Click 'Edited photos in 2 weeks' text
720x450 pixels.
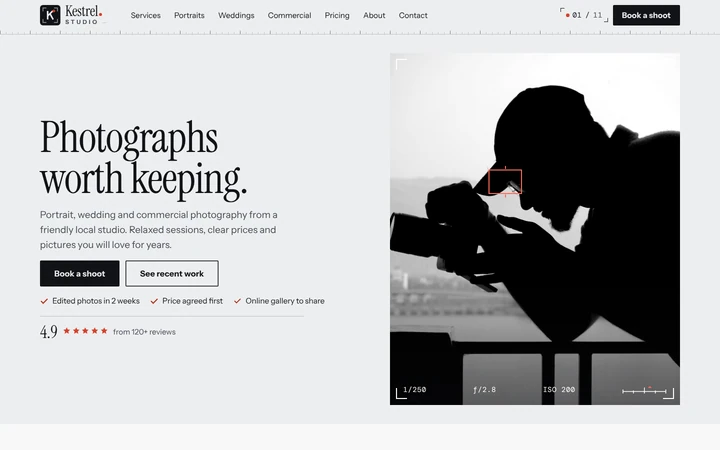click(x=96, y=301)
